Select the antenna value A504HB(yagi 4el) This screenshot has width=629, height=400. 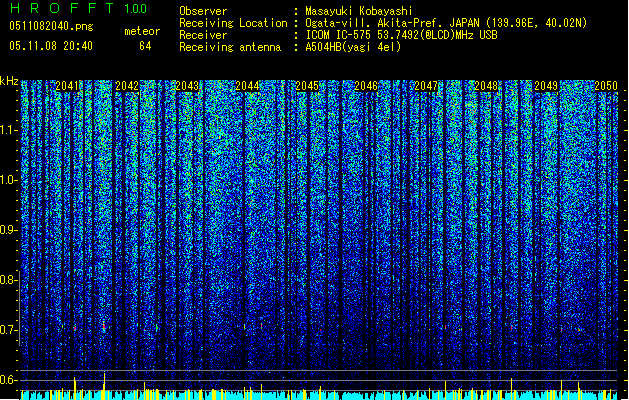[x=353, y=47]
